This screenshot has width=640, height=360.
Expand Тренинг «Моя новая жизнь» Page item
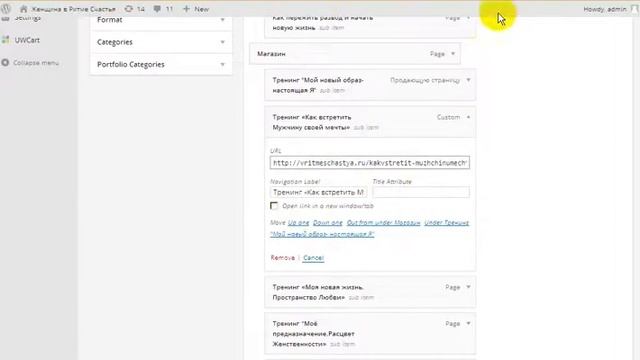[x=468, y=287]
